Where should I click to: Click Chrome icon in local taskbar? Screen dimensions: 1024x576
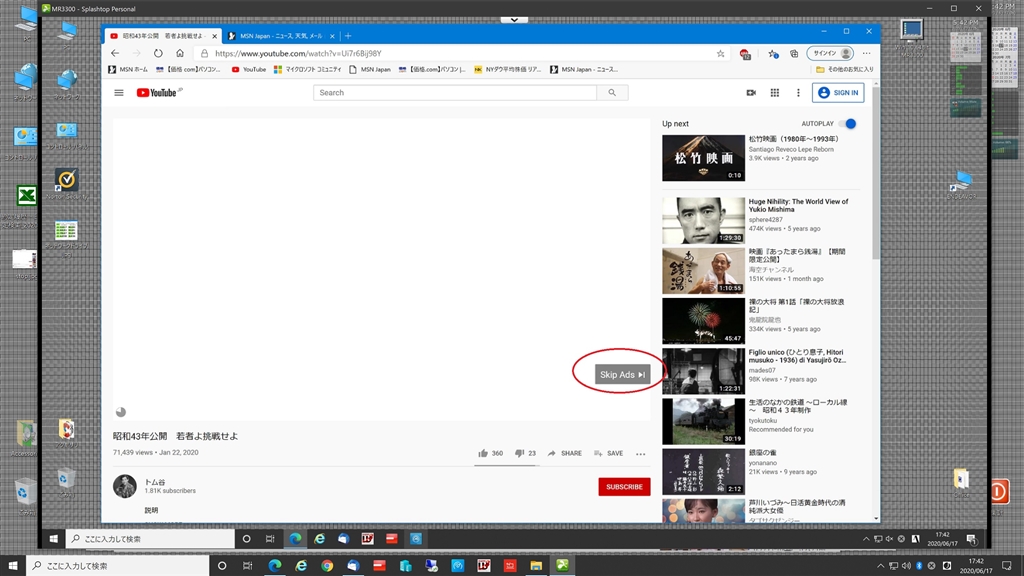327,566
